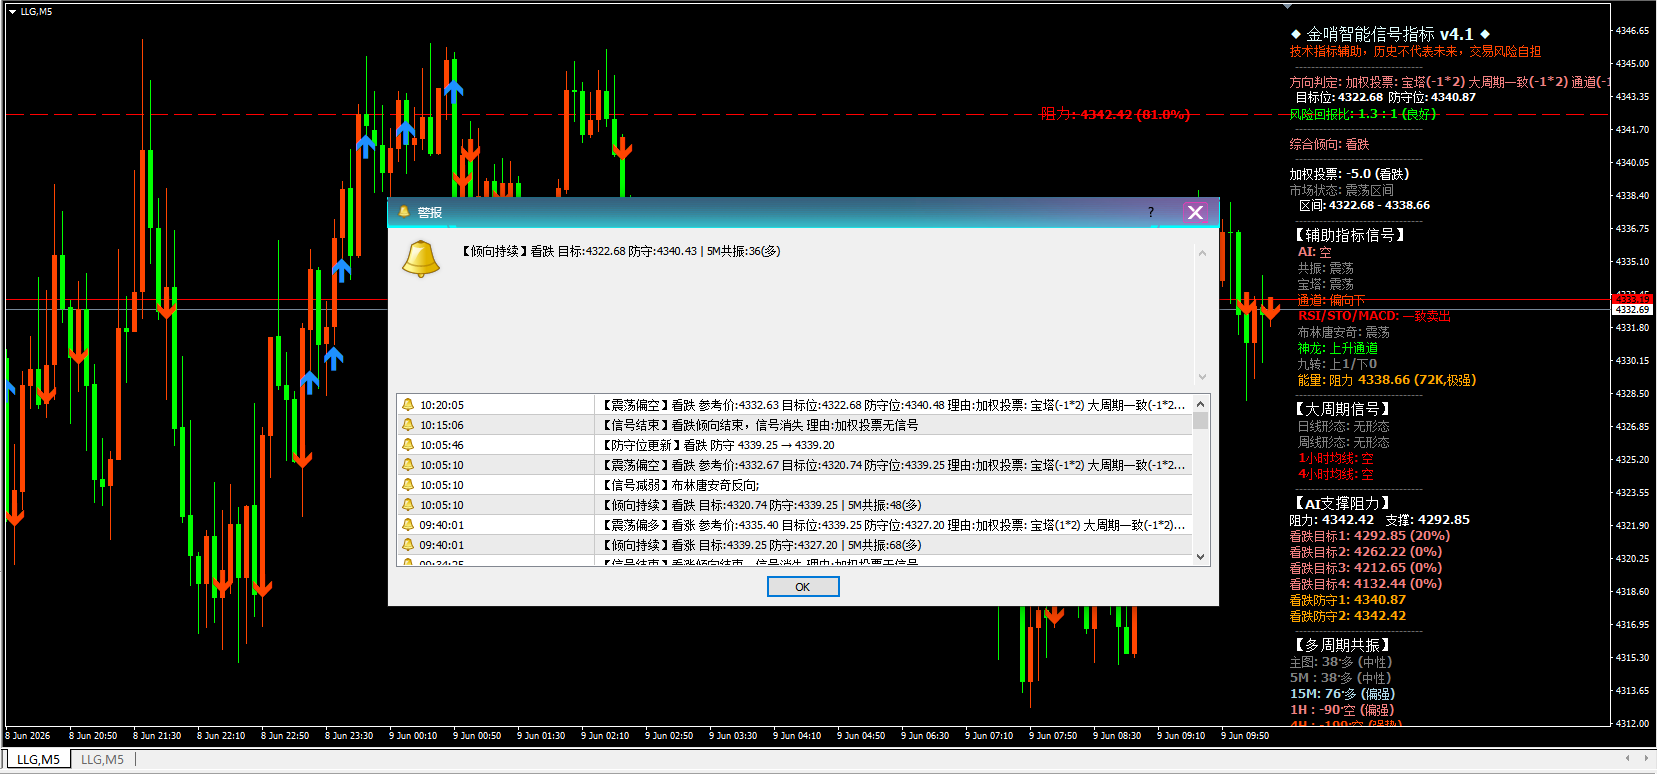The width and height of the screenshot is (1657, 774).
Task: Click the bell icon of the 10:20:05 row
Action: (x=408, y=405)
